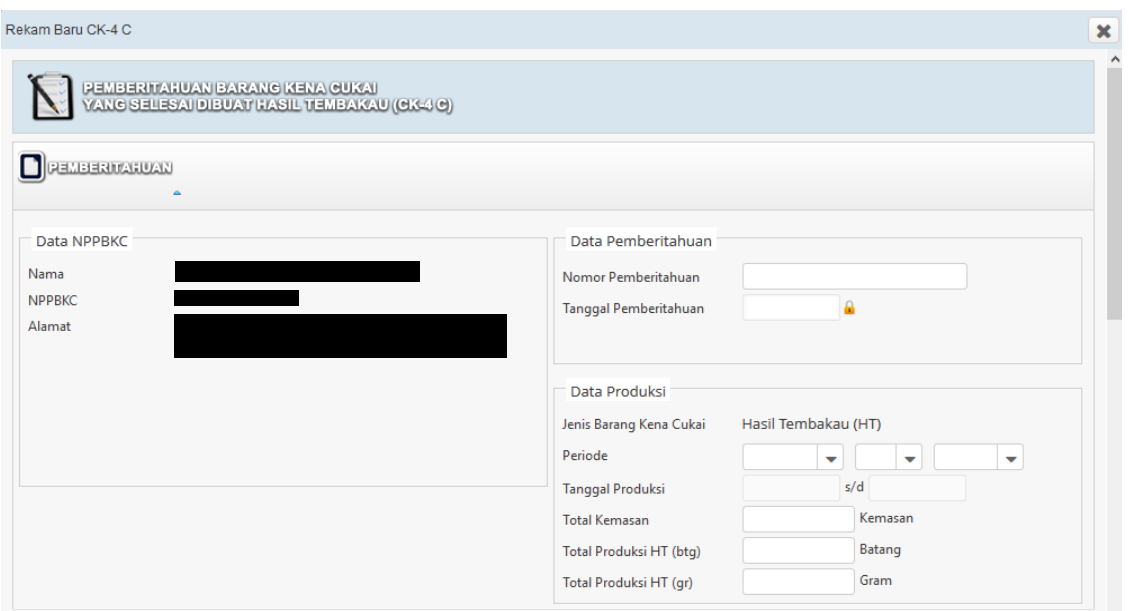Click the lock icon beside Tanggal Pemberitahuan
The image size is (1129, 611).
(849, 308)
